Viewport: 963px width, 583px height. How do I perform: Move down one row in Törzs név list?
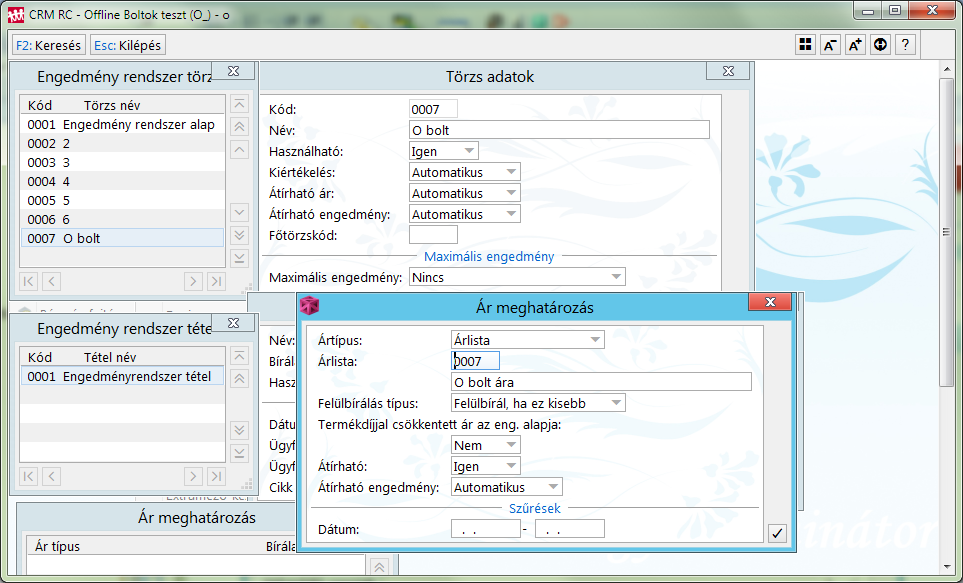pos(240,213)
